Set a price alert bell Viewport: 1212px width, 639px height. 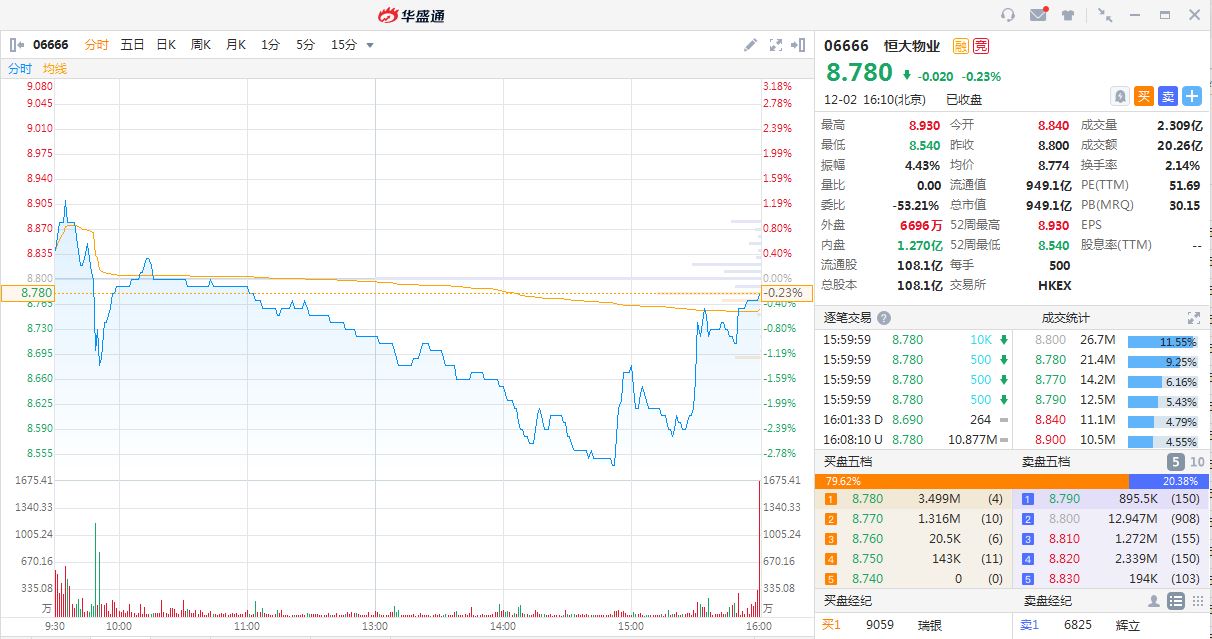click(x=1120, y=96)
